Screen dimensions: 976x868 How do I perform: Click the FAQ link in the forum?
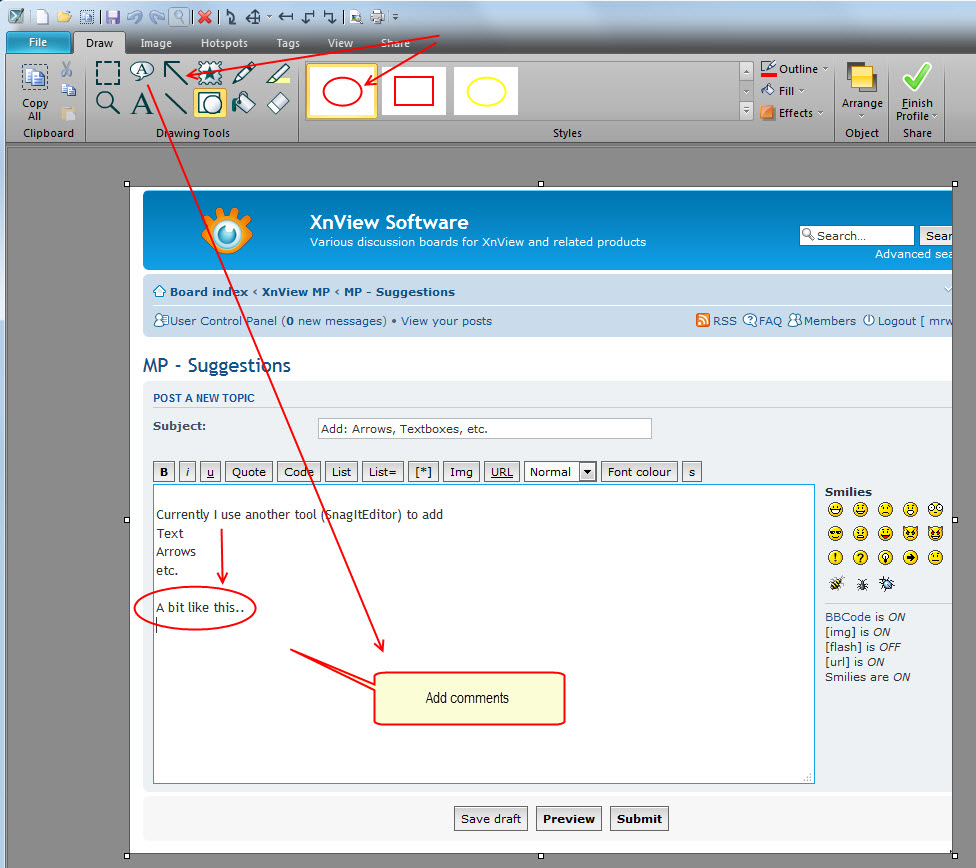(770, 321)
